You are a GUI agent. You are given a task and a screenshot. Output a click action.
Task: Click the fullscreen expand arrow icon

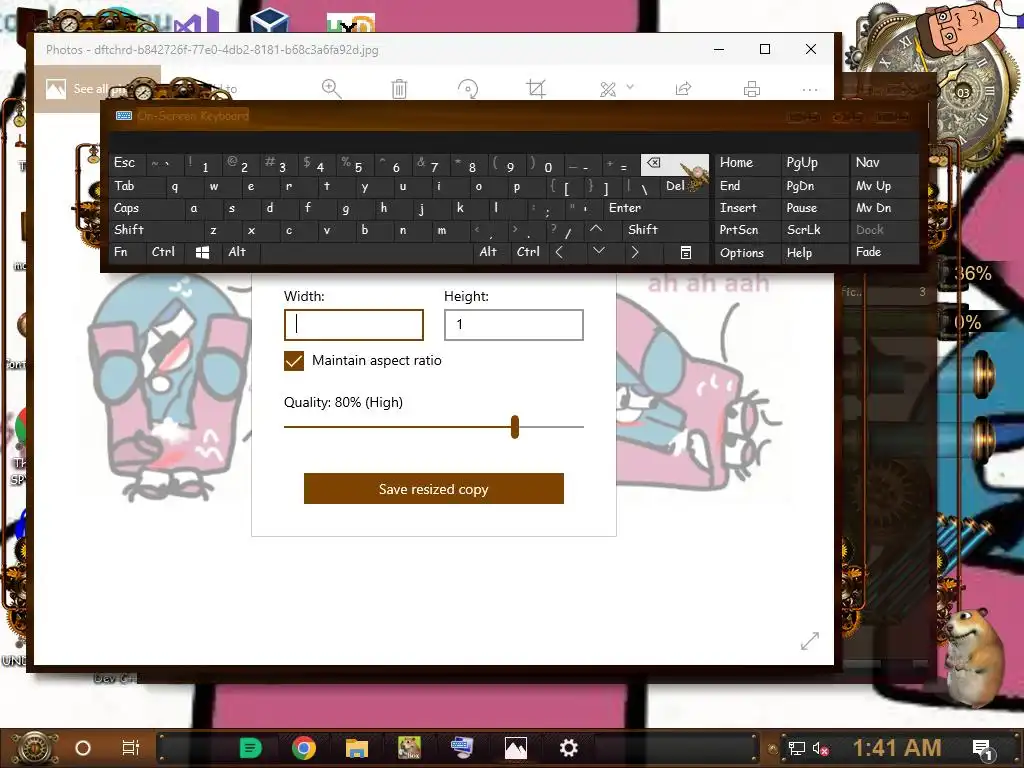coord(810,641)
